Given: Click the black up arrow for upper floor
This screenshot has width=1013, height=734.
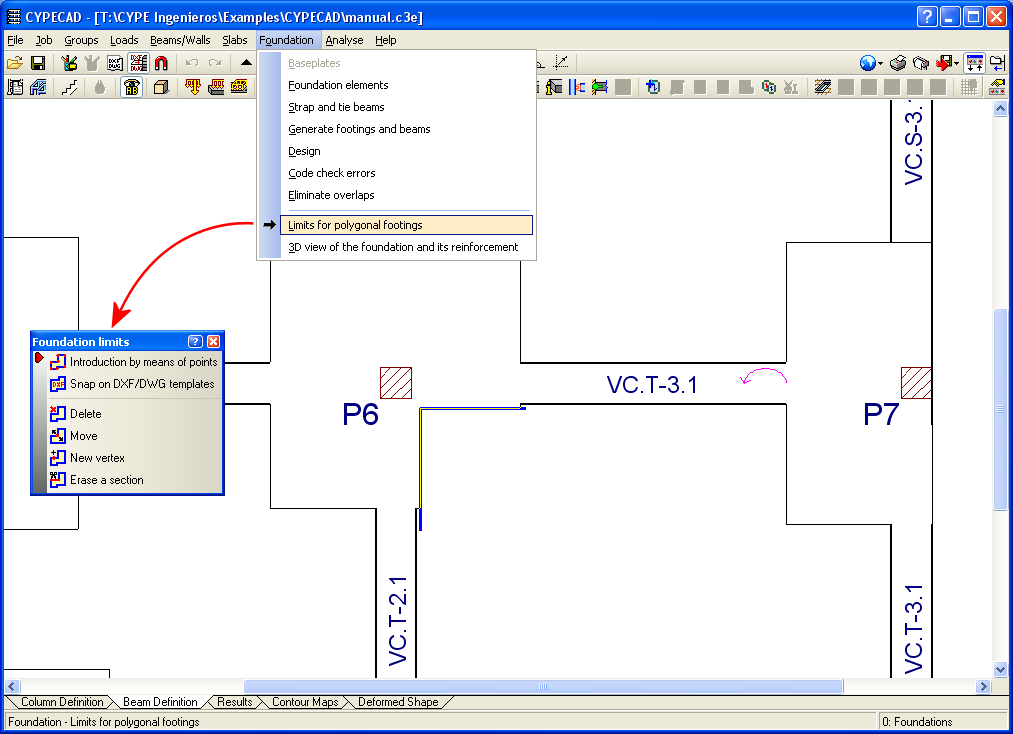Looking at the screenshot, I should [x=246, y=63].
